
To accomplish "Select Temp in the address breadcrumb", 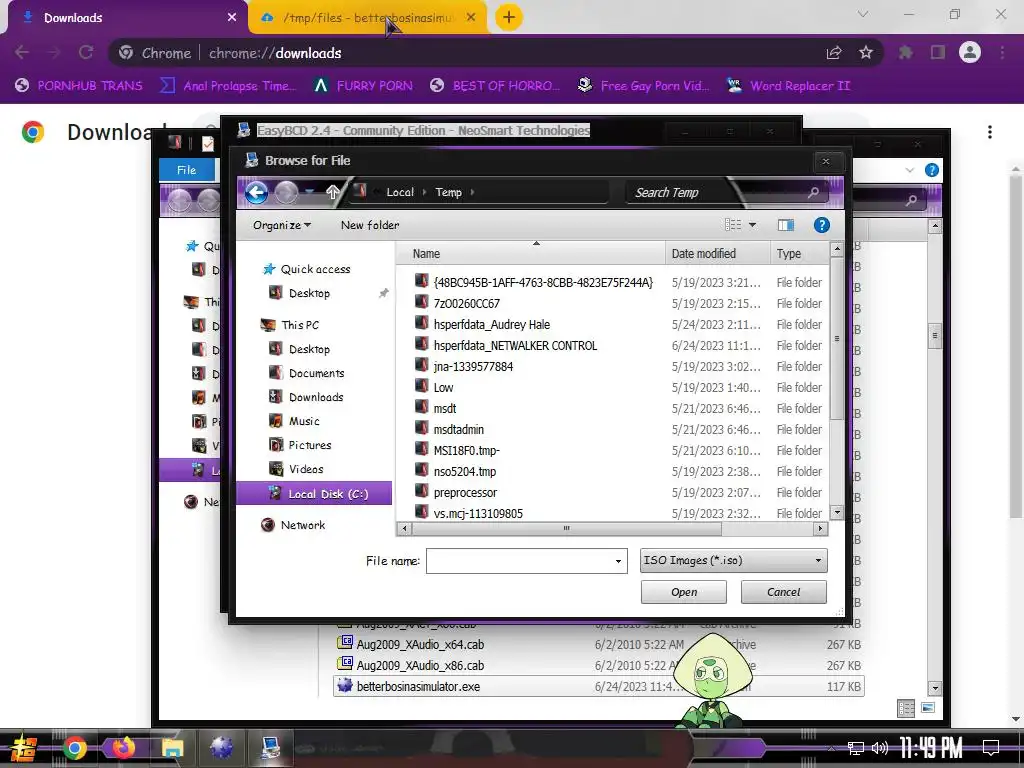I will 448,192.
